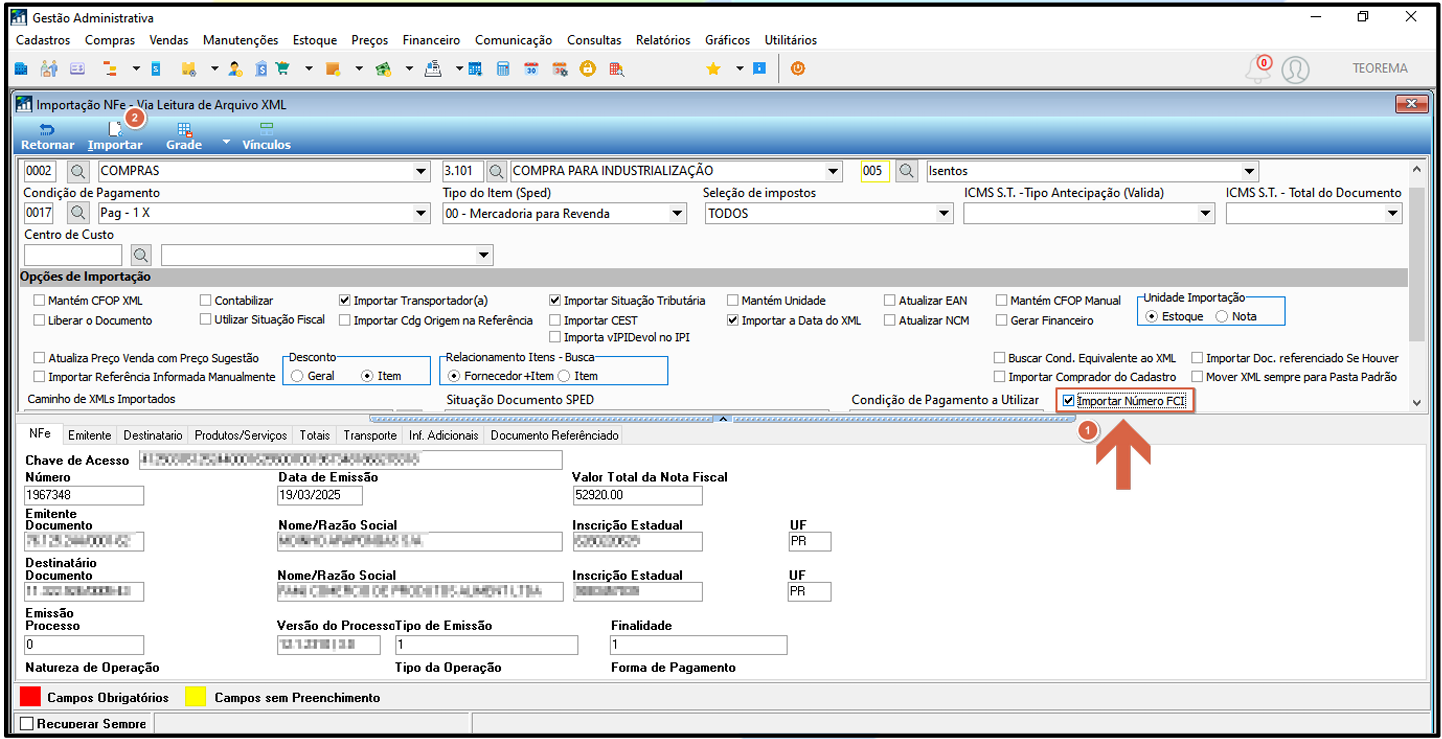Image resolution: width=1442 pixels, height=739 pixels.
Task: Click the yellow star favorites icon
Action: pos(713,69)
